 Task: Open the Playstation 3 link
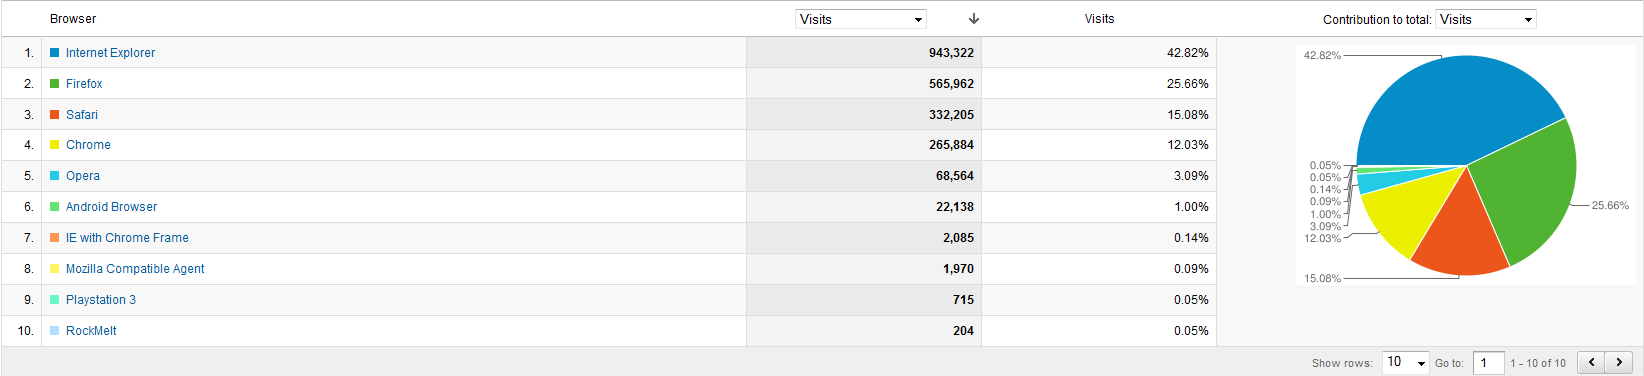click(101, 300)
